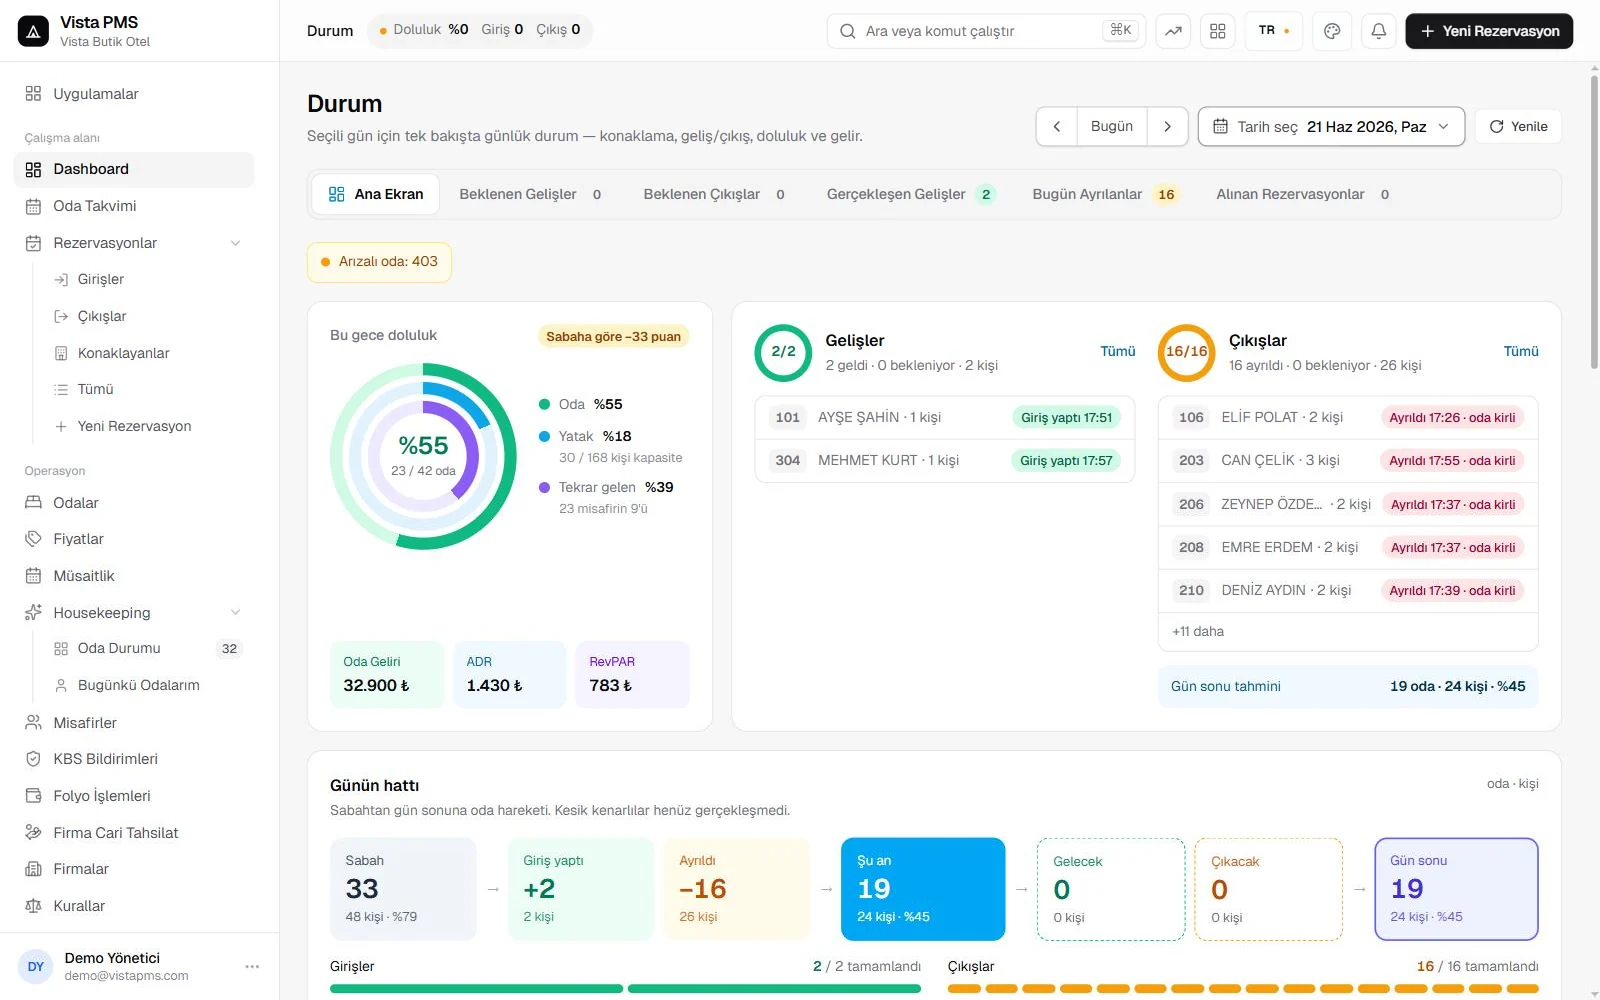Viewport: 1600px width, 1000px height.
Task: Open the user menu three-dots icon
Action: (252, 966)
